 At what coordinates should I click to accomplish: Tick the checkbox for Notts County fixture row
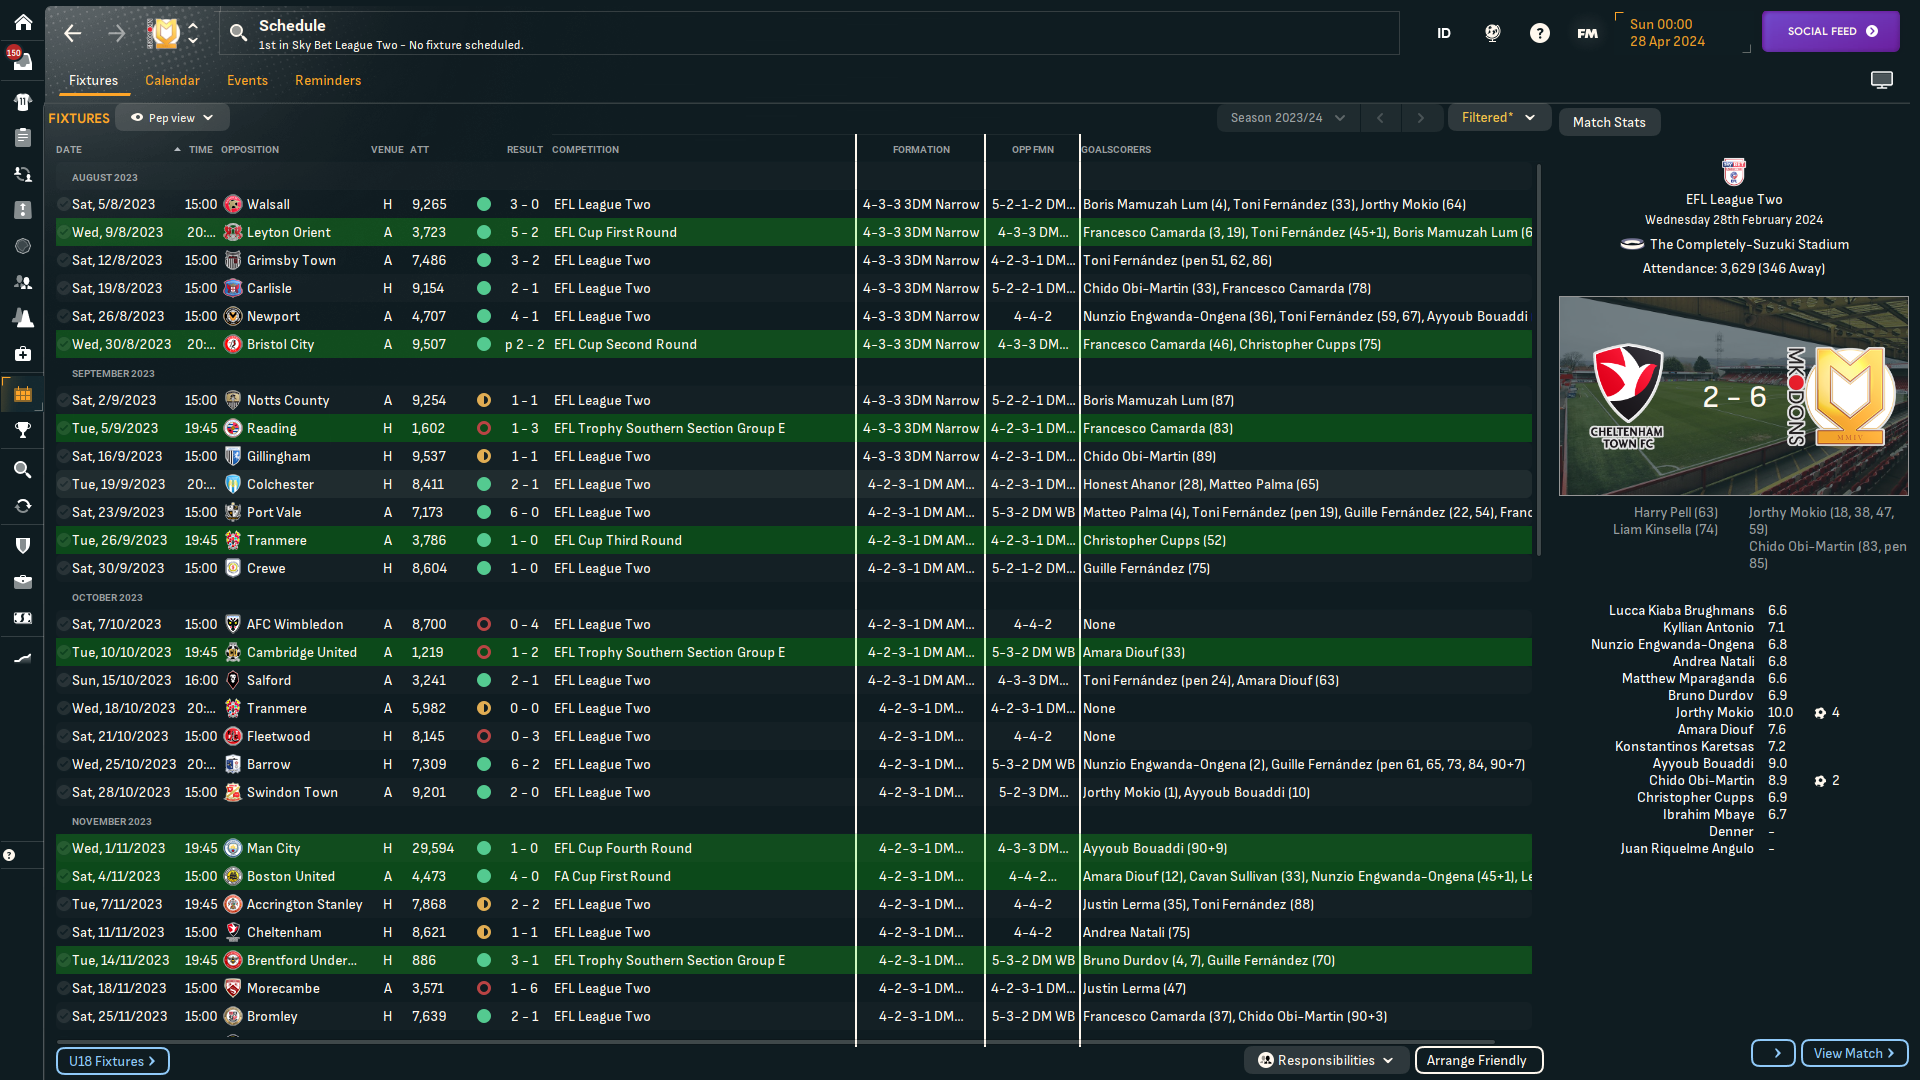coord(63,400)
